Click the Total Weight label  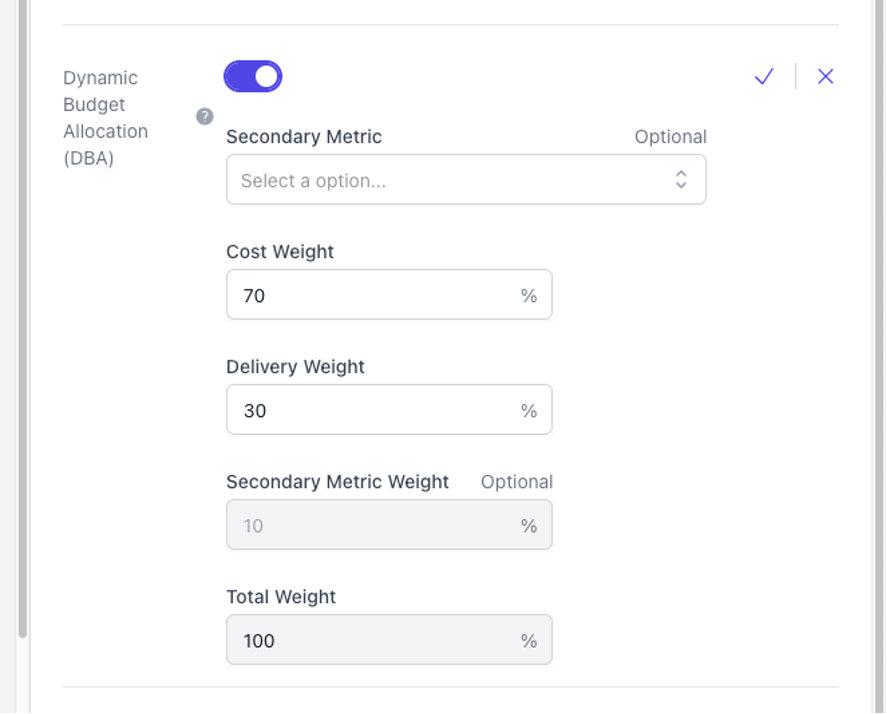(x=281, y=597)
